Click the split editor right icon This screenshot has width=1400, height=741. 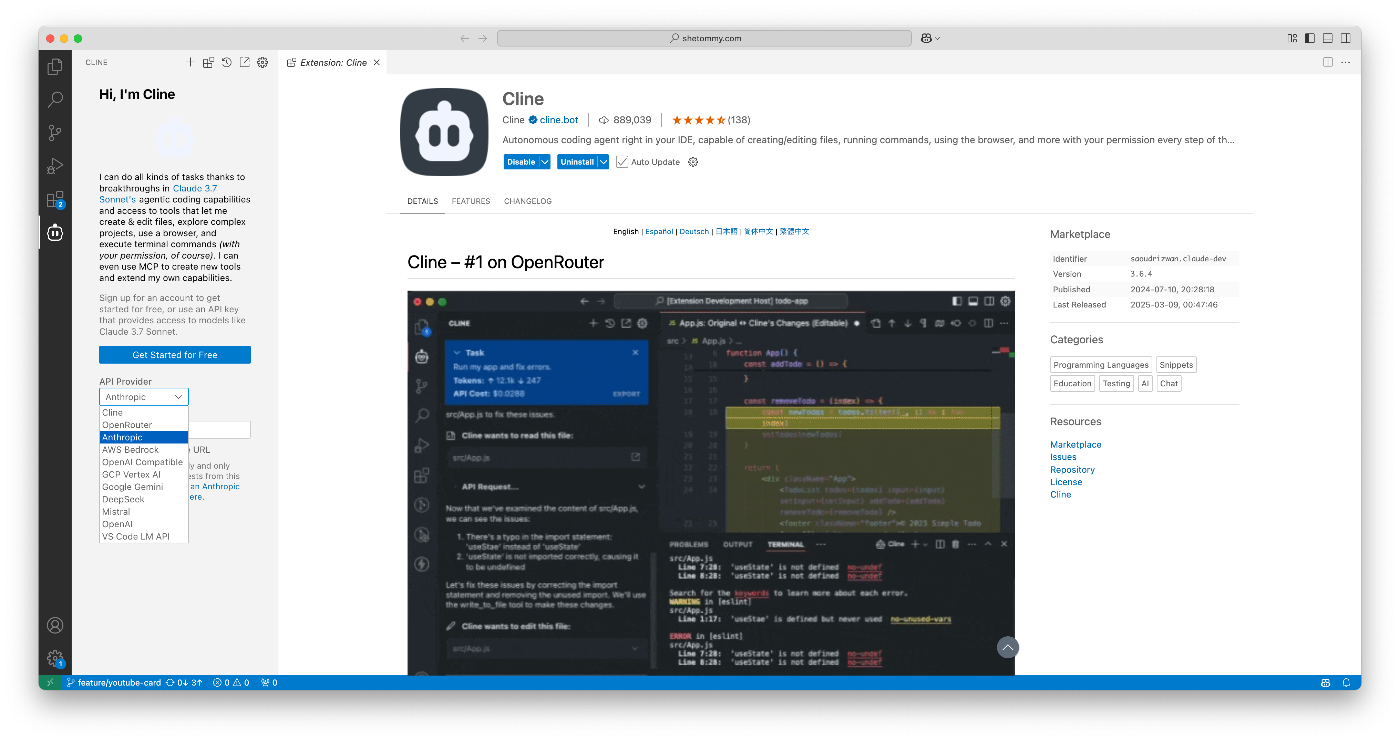1328,62
